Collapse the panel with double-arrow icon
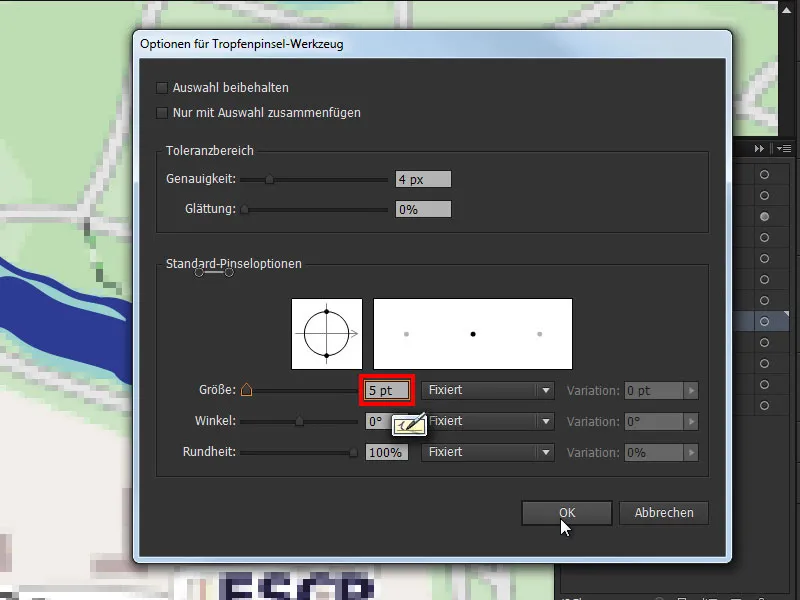The image size is (800, 600). (x=759, y=148)
